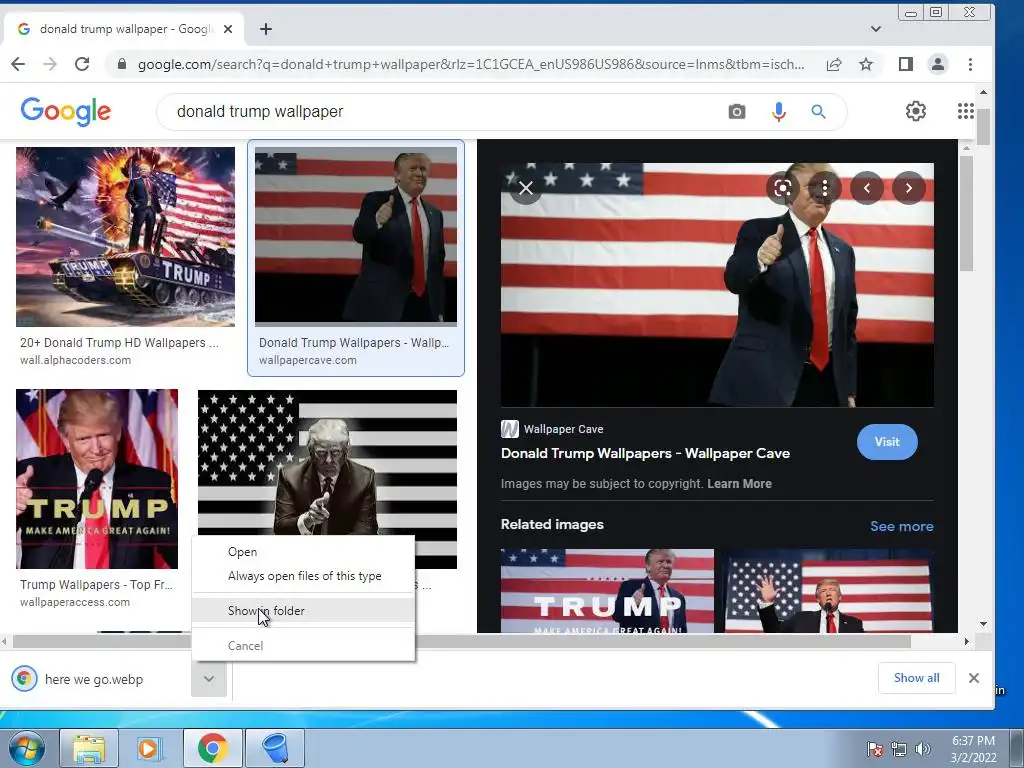This screenshot has width=1024, height=768.
Task: Open the Trump Wallpapers - Top Fr... thumbnail
Action: (x=97, y=479)
